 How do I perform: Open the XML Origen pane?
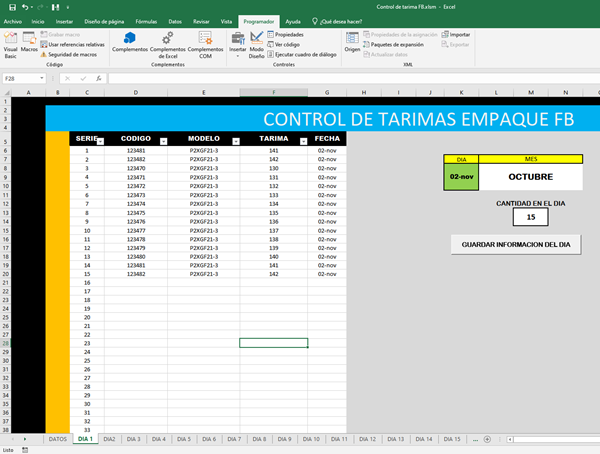pyautogui.click(x=352, y=42)
